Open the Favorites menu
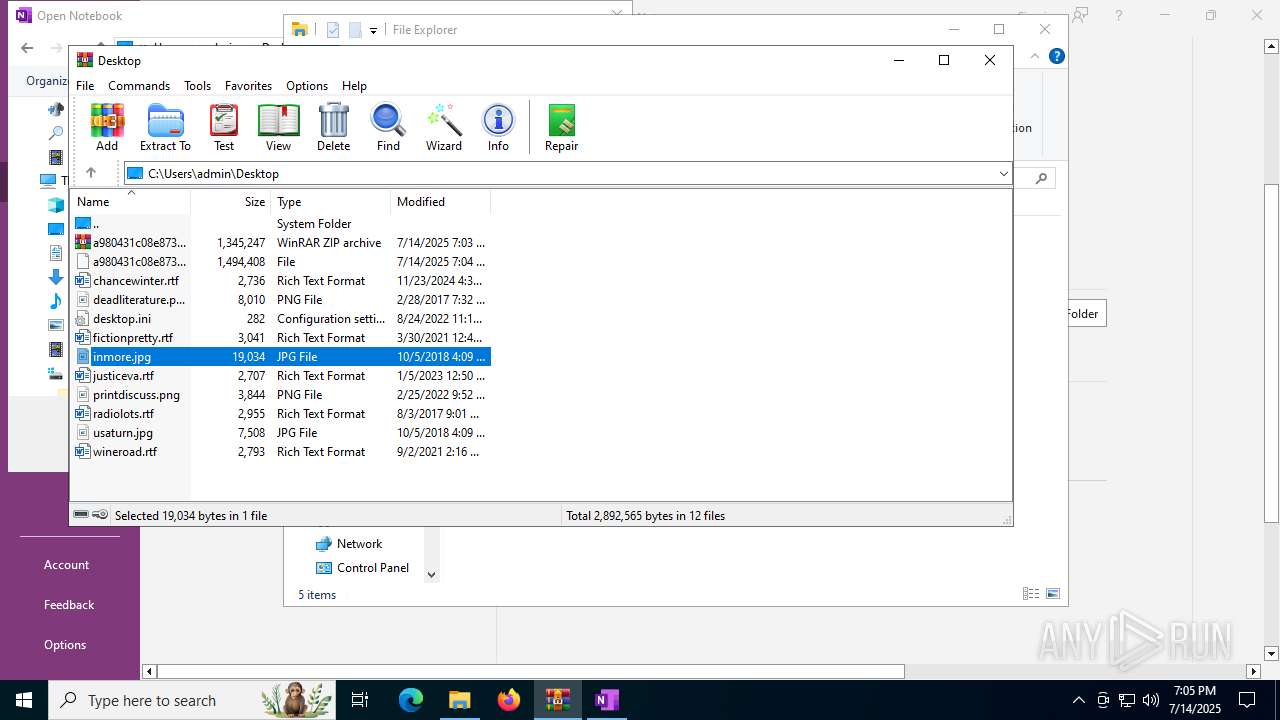 coord(248,86)
